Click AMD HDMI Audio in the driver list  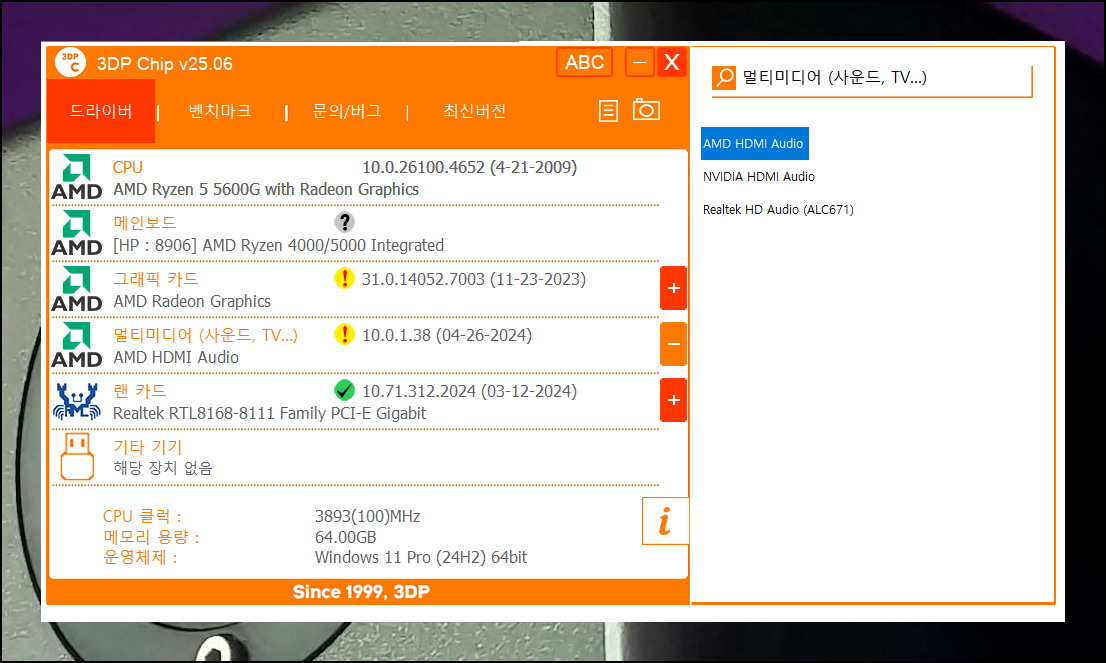click(x=176, y=358)
